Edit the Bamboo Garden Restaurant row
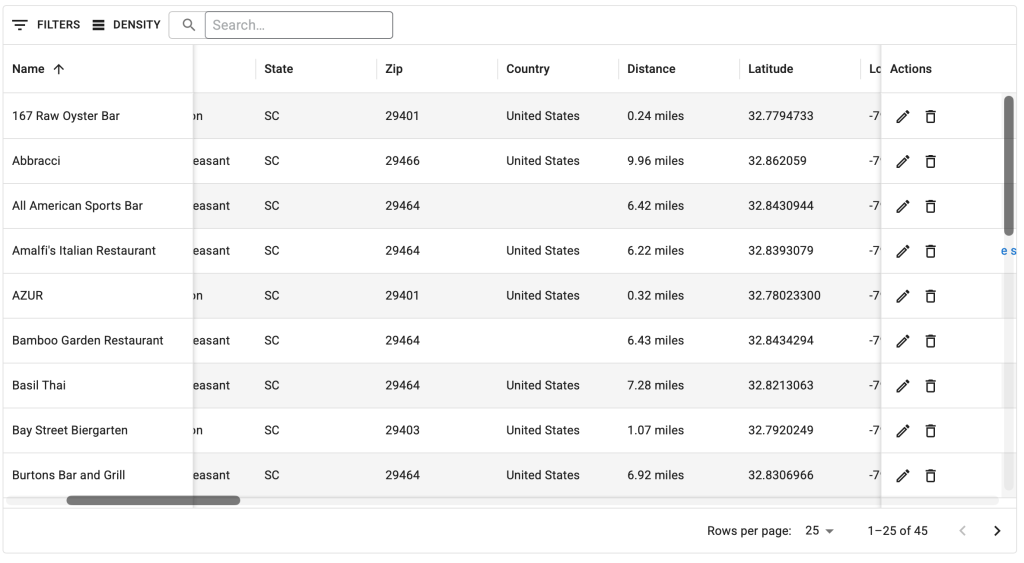This screenshot has height=563, width=1024. [x=903, y=341]
